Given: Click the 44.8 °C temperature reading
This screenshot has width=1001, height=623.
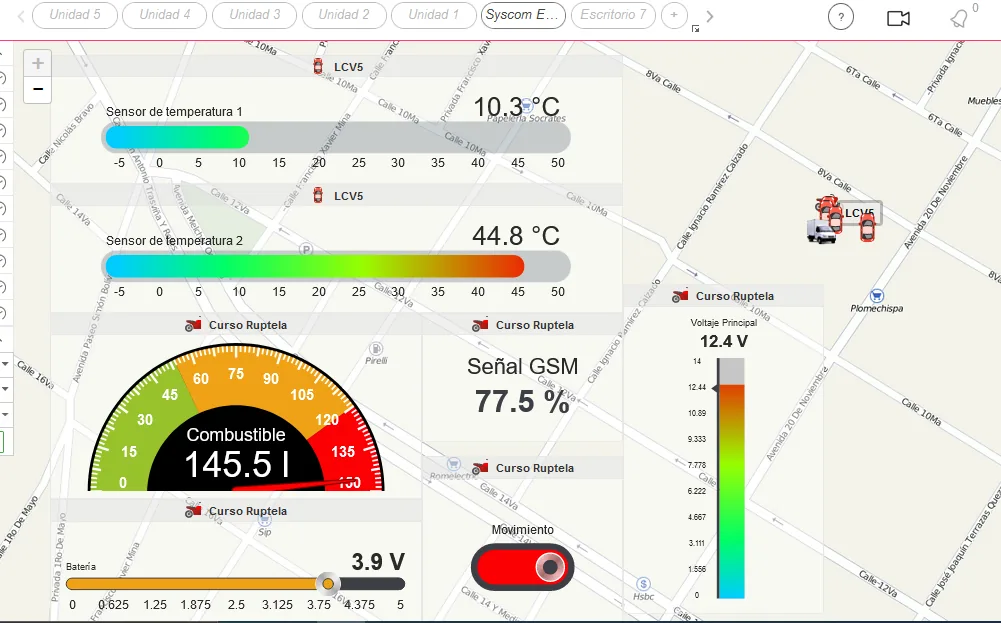Looking at the screenshot, I should pos(516,236).
